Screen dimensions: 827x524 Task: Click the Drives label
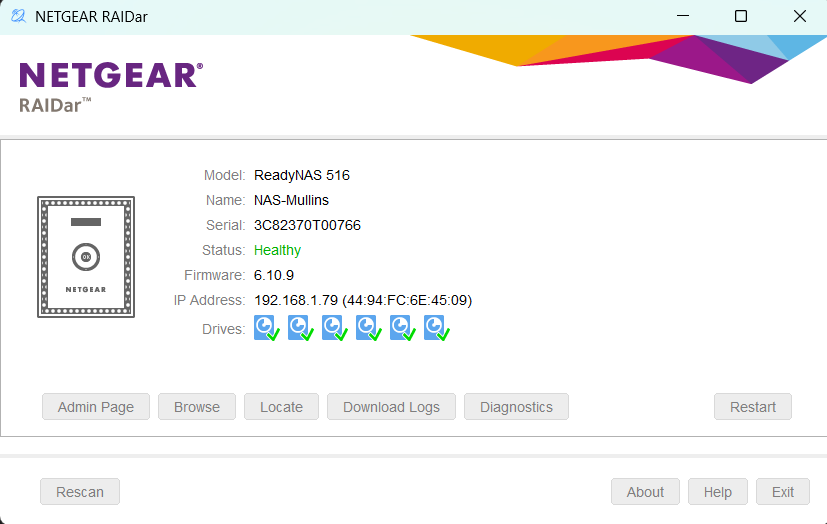coord(224,329)
